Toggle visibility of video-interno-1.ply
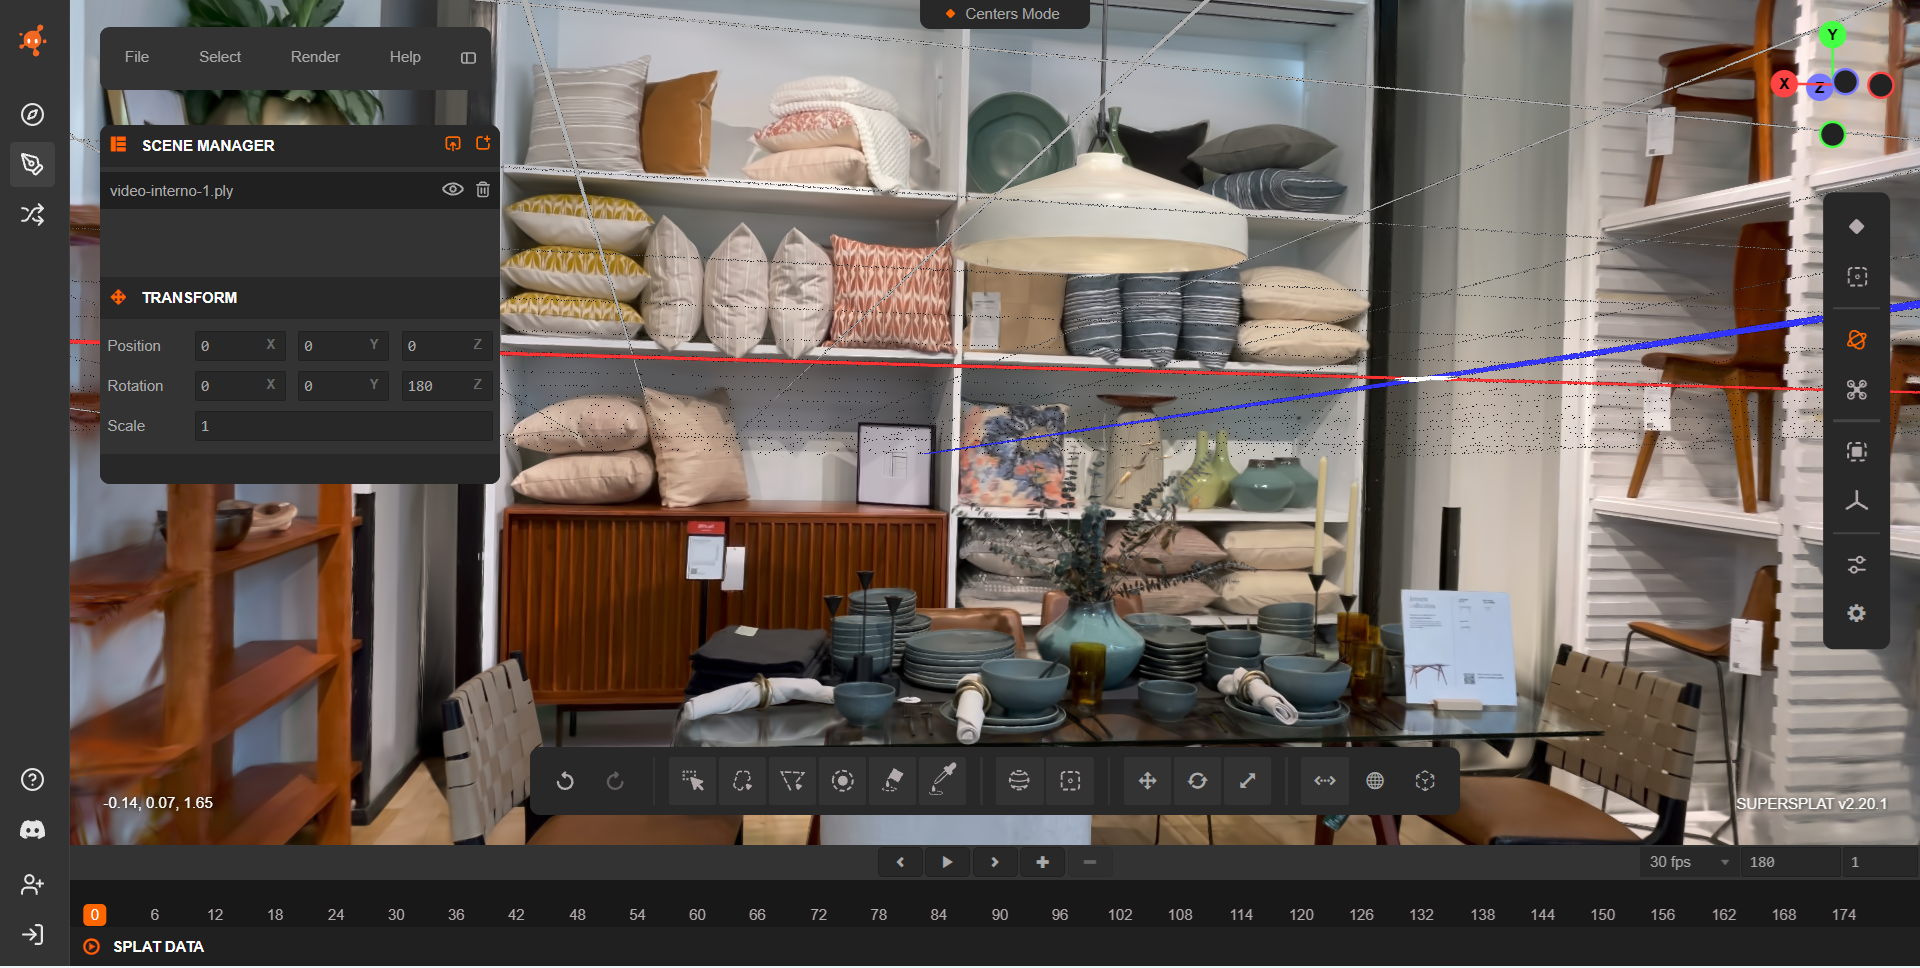Viewport: 1920px width, 968px height. point(453,190)
